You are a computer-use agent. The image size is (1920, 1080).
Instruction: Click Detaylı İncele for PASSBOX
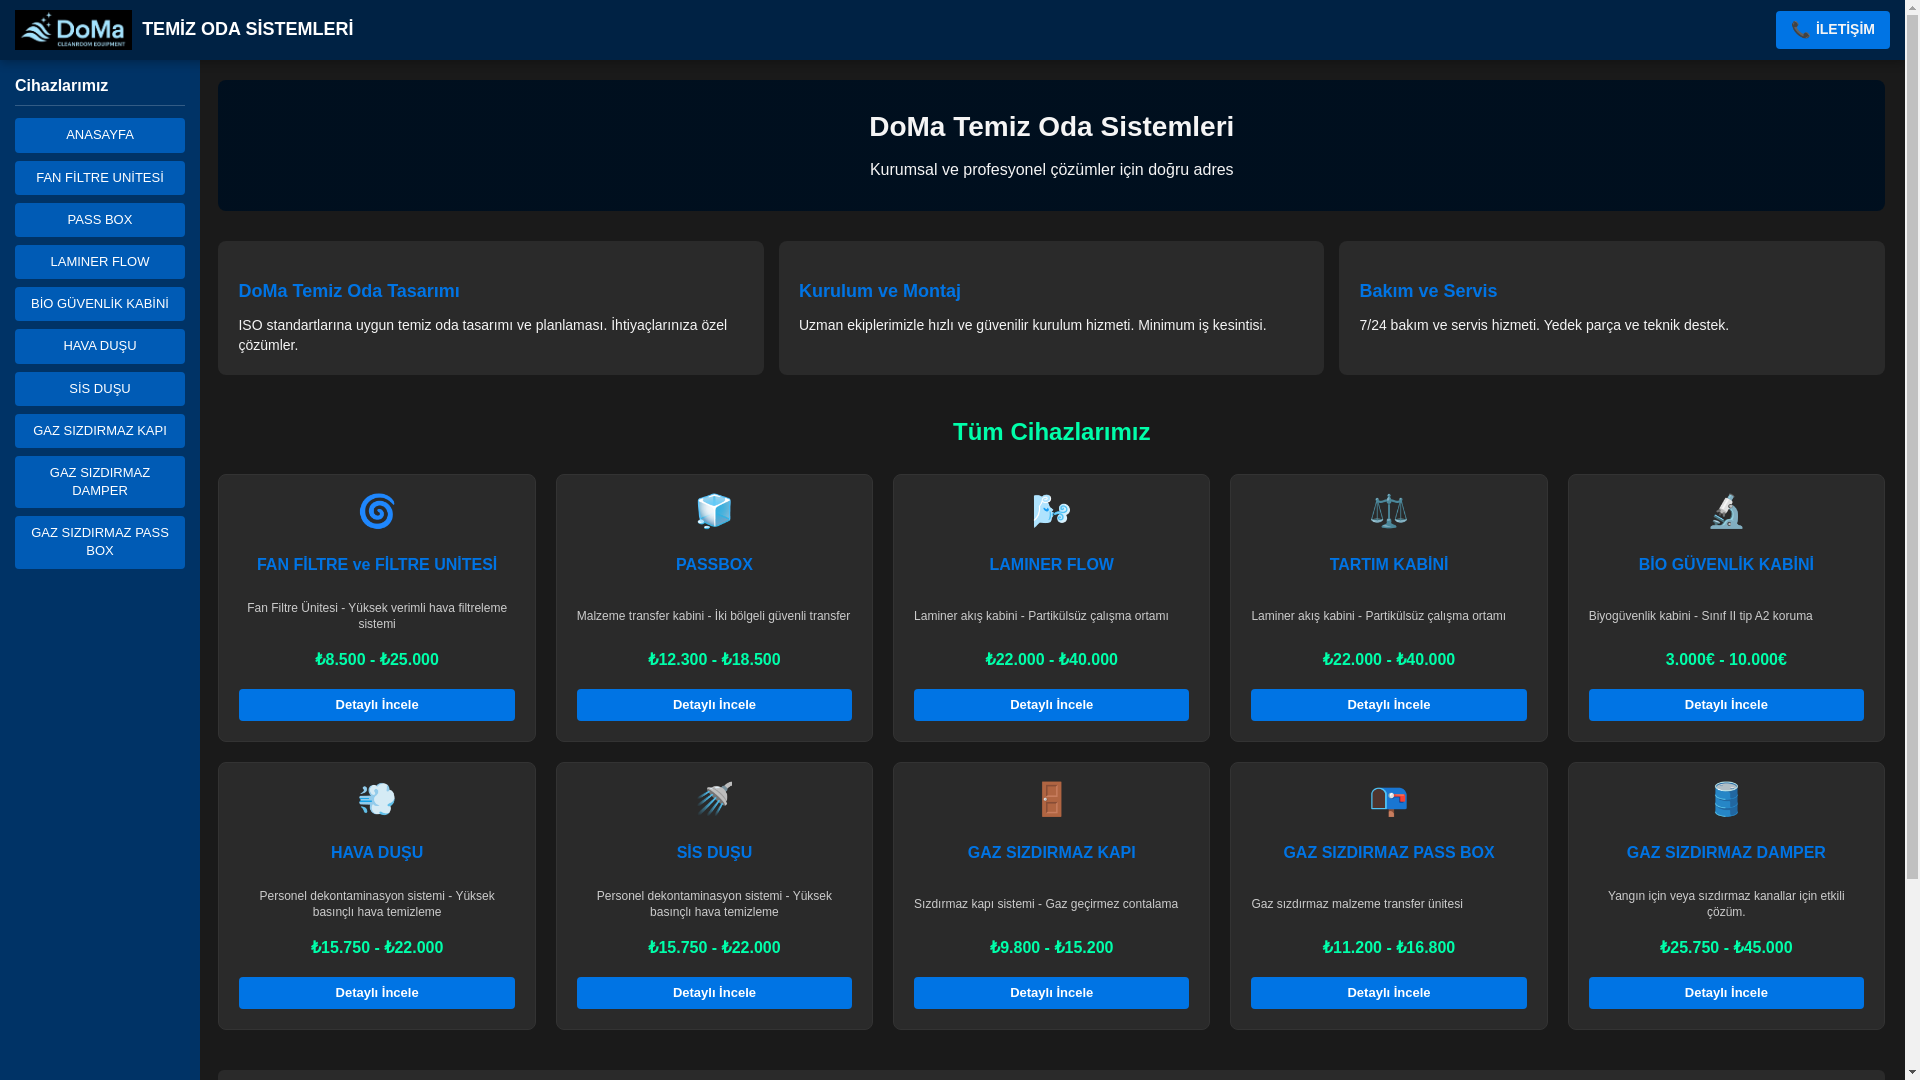coord(714,705)
